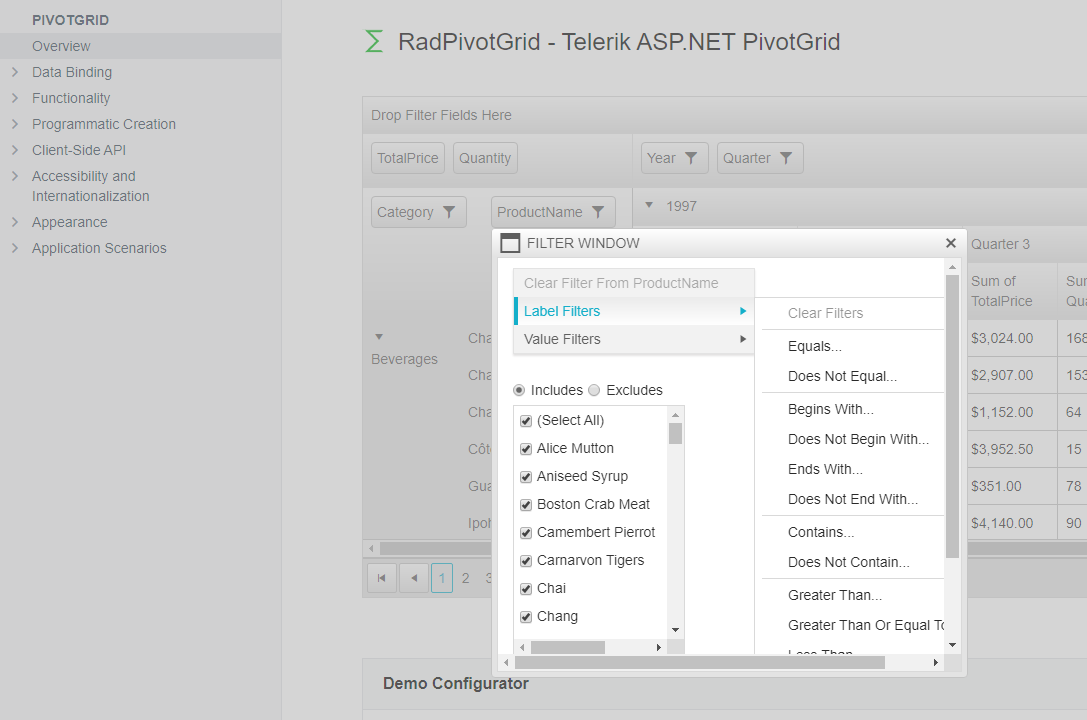Go to page 2 of the grid
Viewport: 1087px width, 720px height.
point(465,578)
